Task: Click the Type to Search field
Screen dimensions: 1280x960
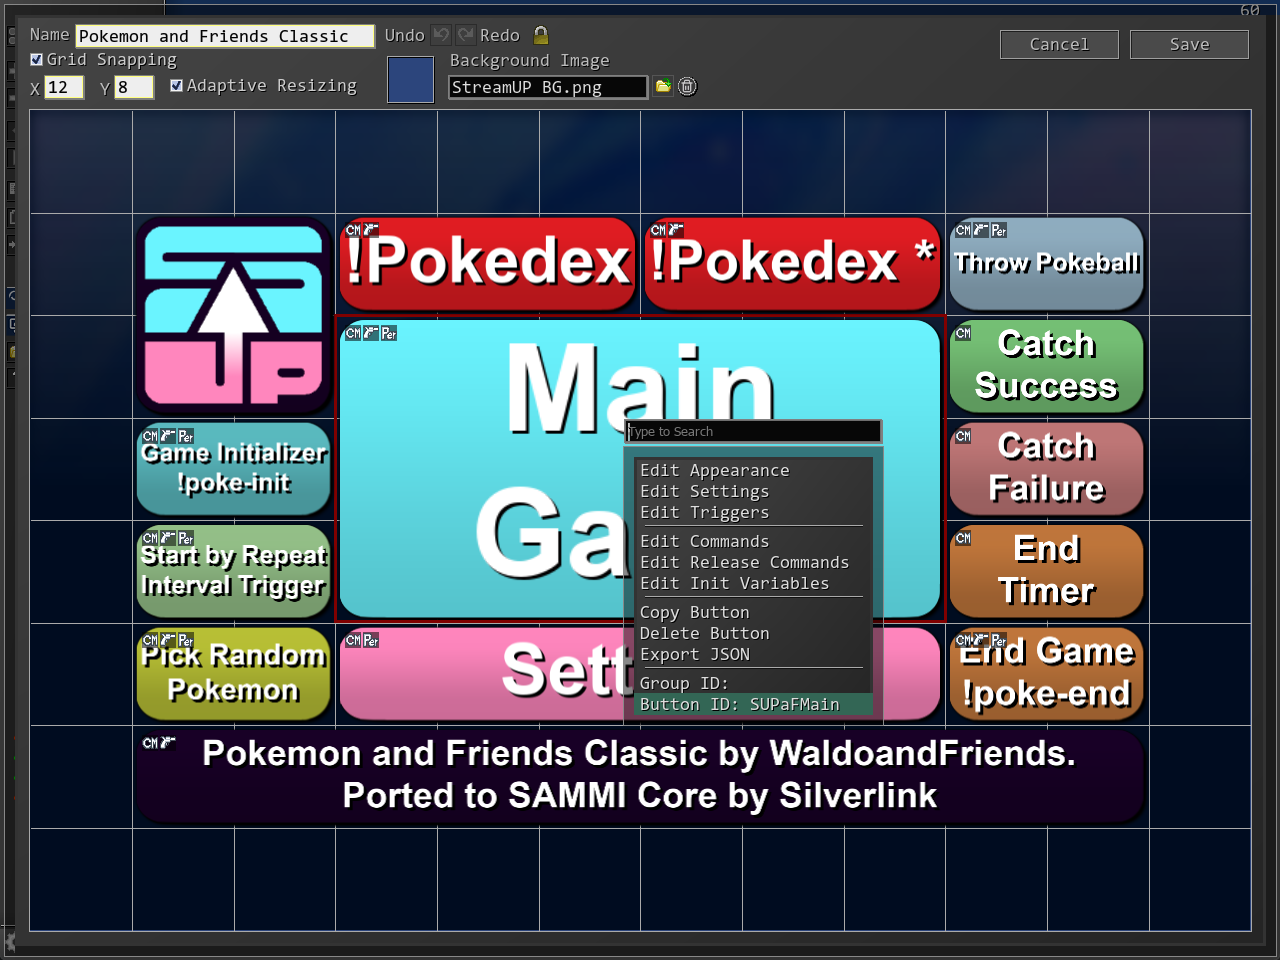Action: pos(753,431)
